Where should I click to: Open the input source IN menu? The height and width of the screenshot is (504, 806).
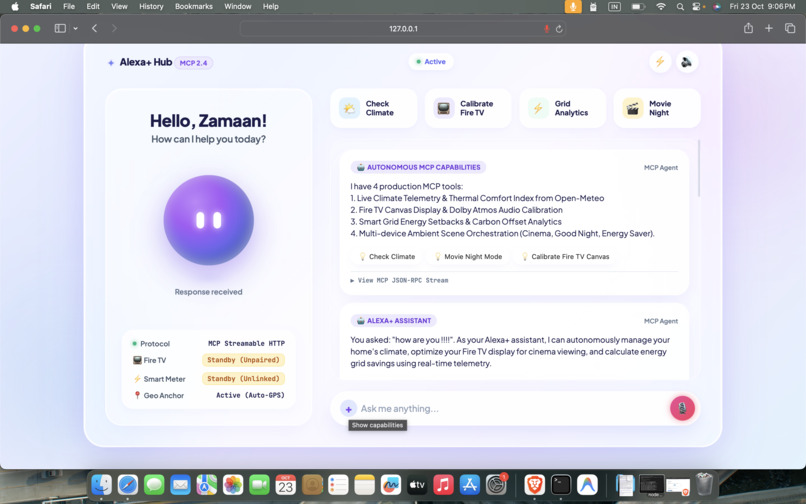pos(614,7)
